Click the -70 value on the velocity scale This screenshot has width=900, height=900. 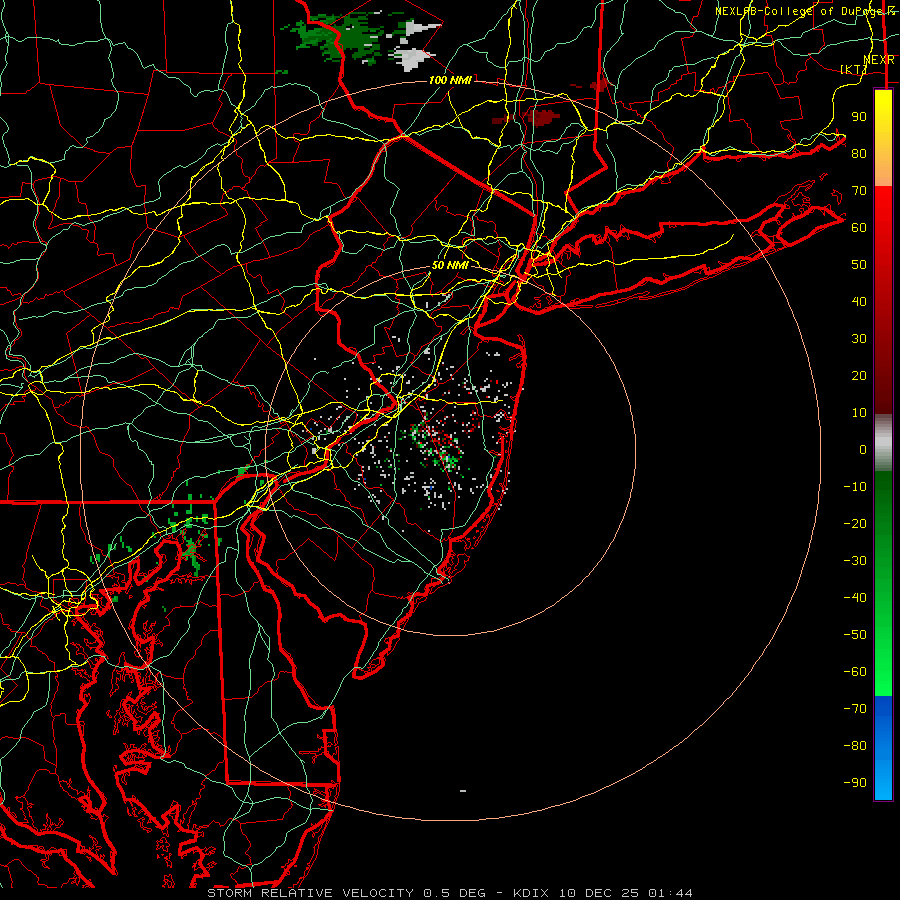coord(855,709)
